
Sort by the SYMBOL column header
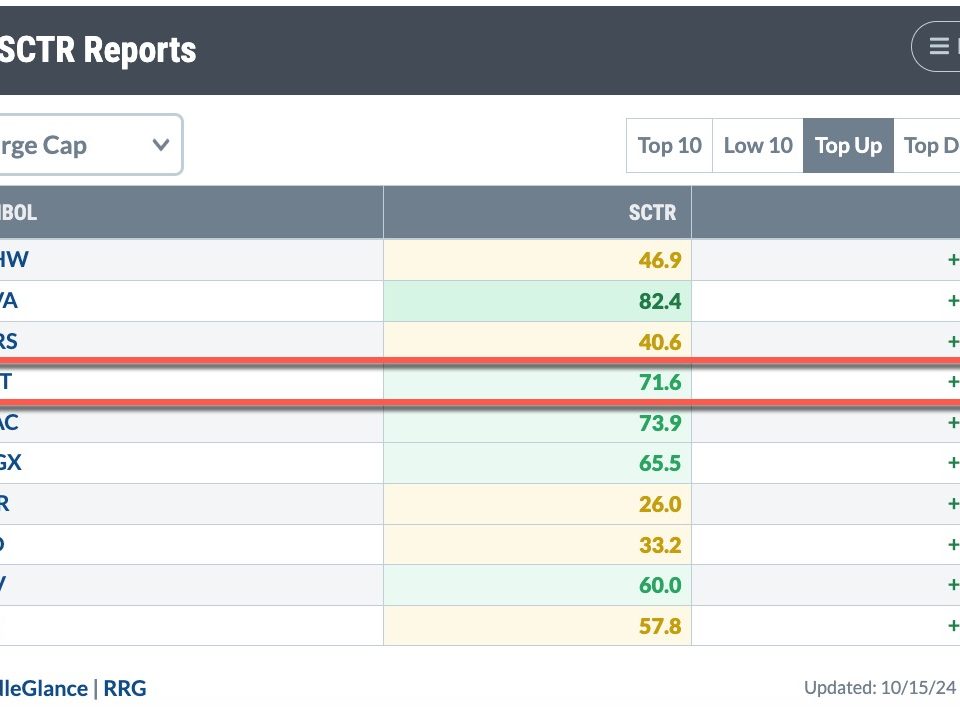click(x=18, y=212)
